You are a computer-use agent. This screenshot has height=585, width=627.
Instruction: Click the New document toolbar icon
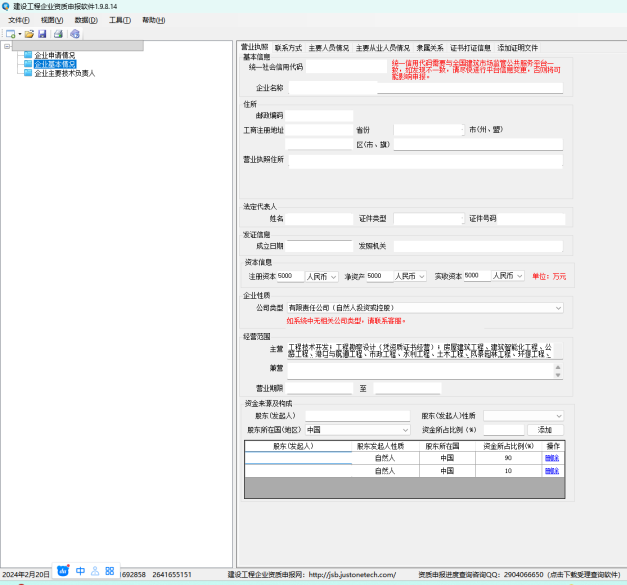click(x=10, y=34)
